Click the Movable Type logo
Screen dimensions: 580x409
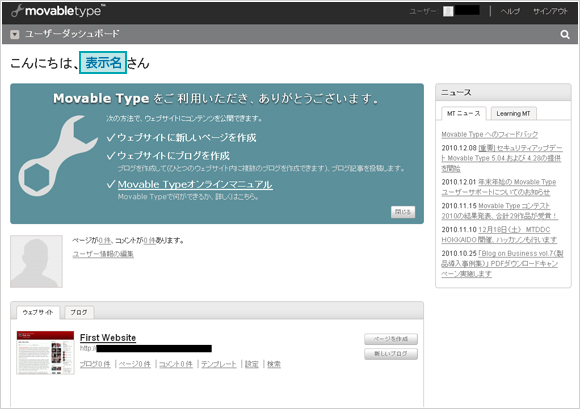click(x=58, y=11)
